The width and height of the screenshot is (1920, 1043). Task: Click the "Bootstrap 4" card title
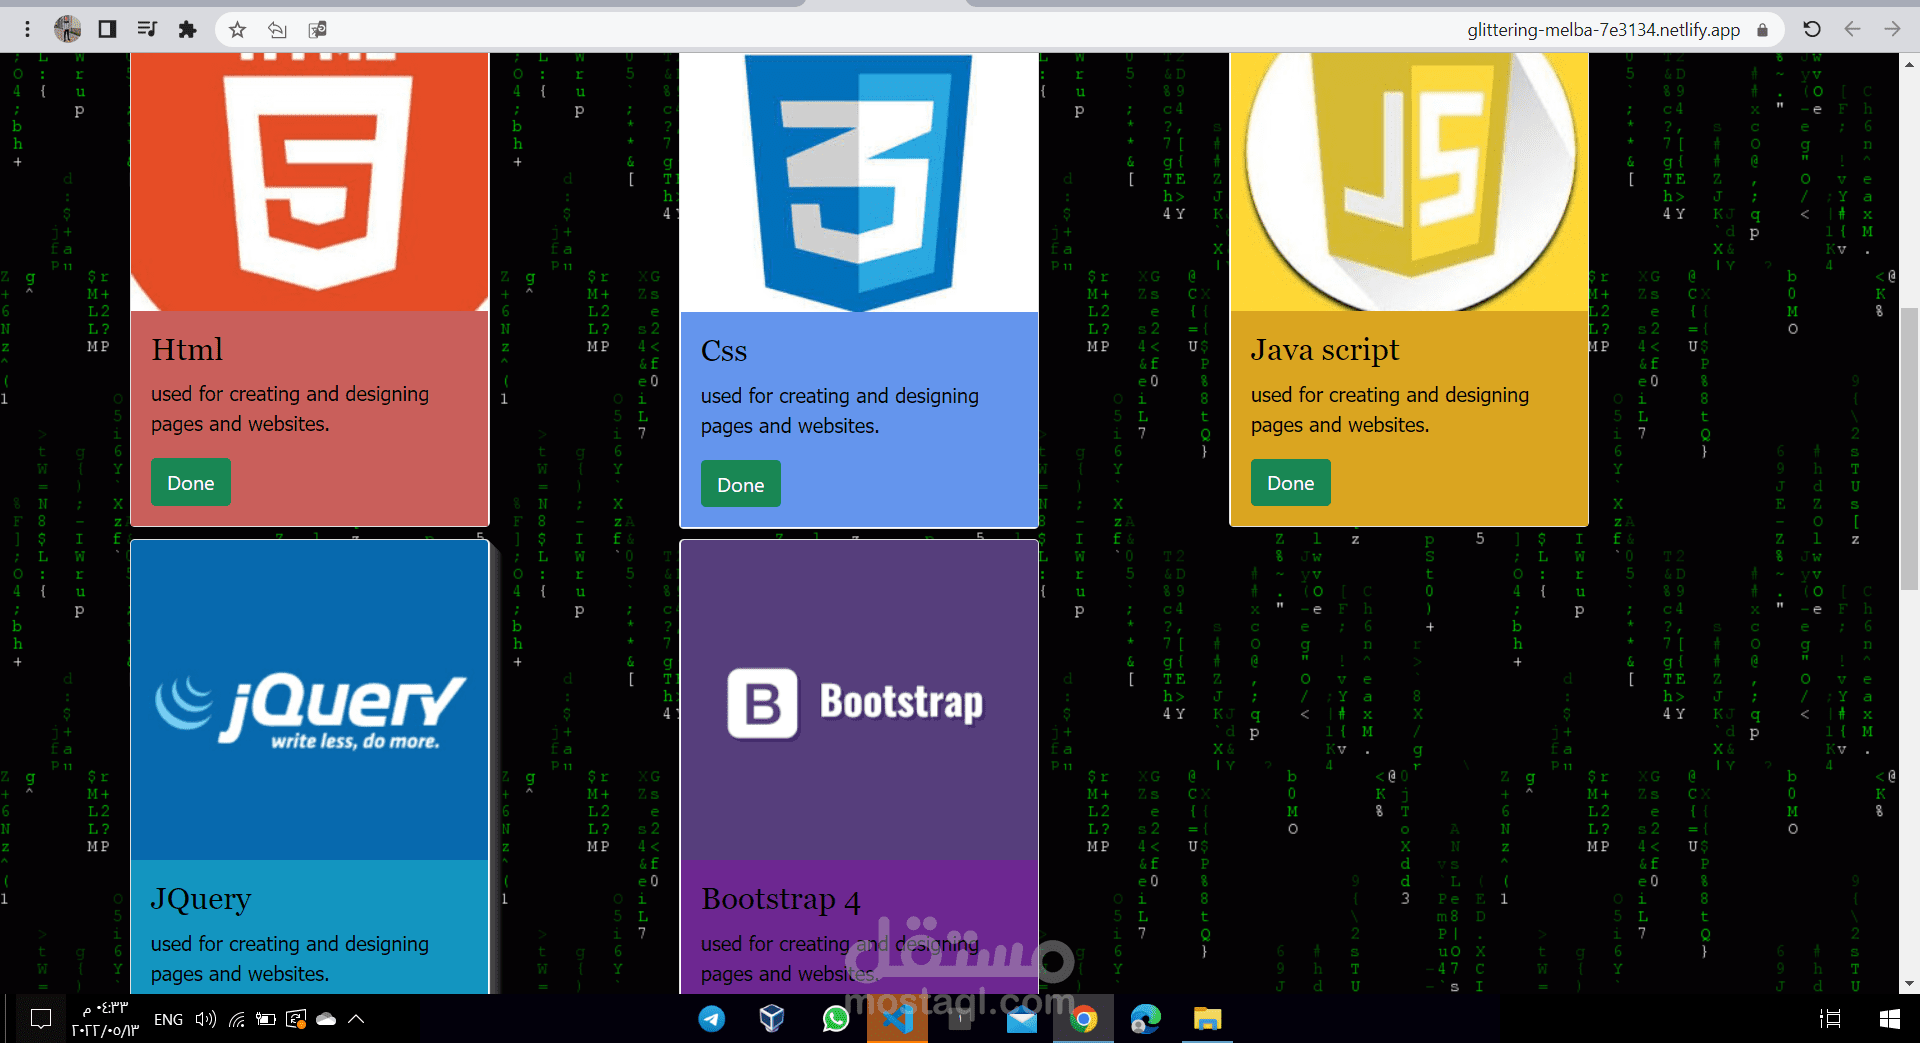[781, 899]
